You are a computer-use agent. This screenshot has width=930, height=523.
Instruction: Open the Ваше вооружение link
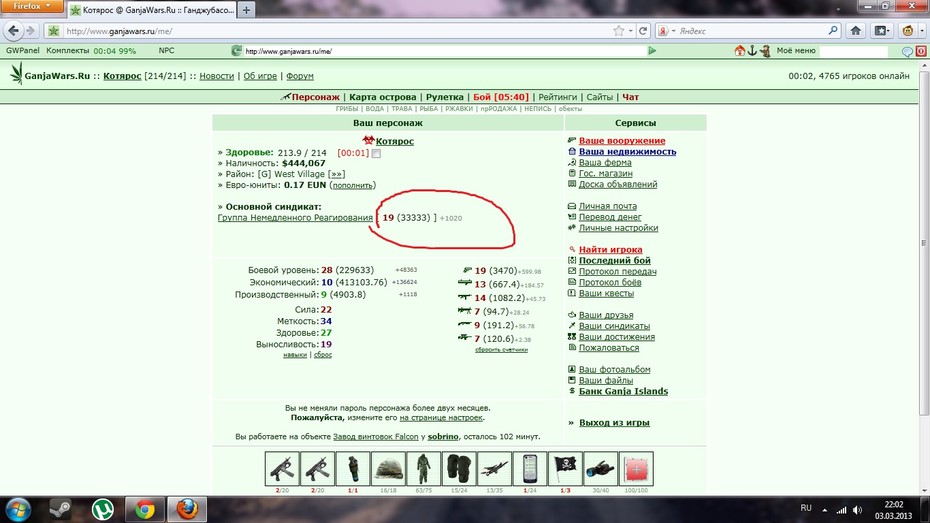pyautogui.click(x=622, y=141)
